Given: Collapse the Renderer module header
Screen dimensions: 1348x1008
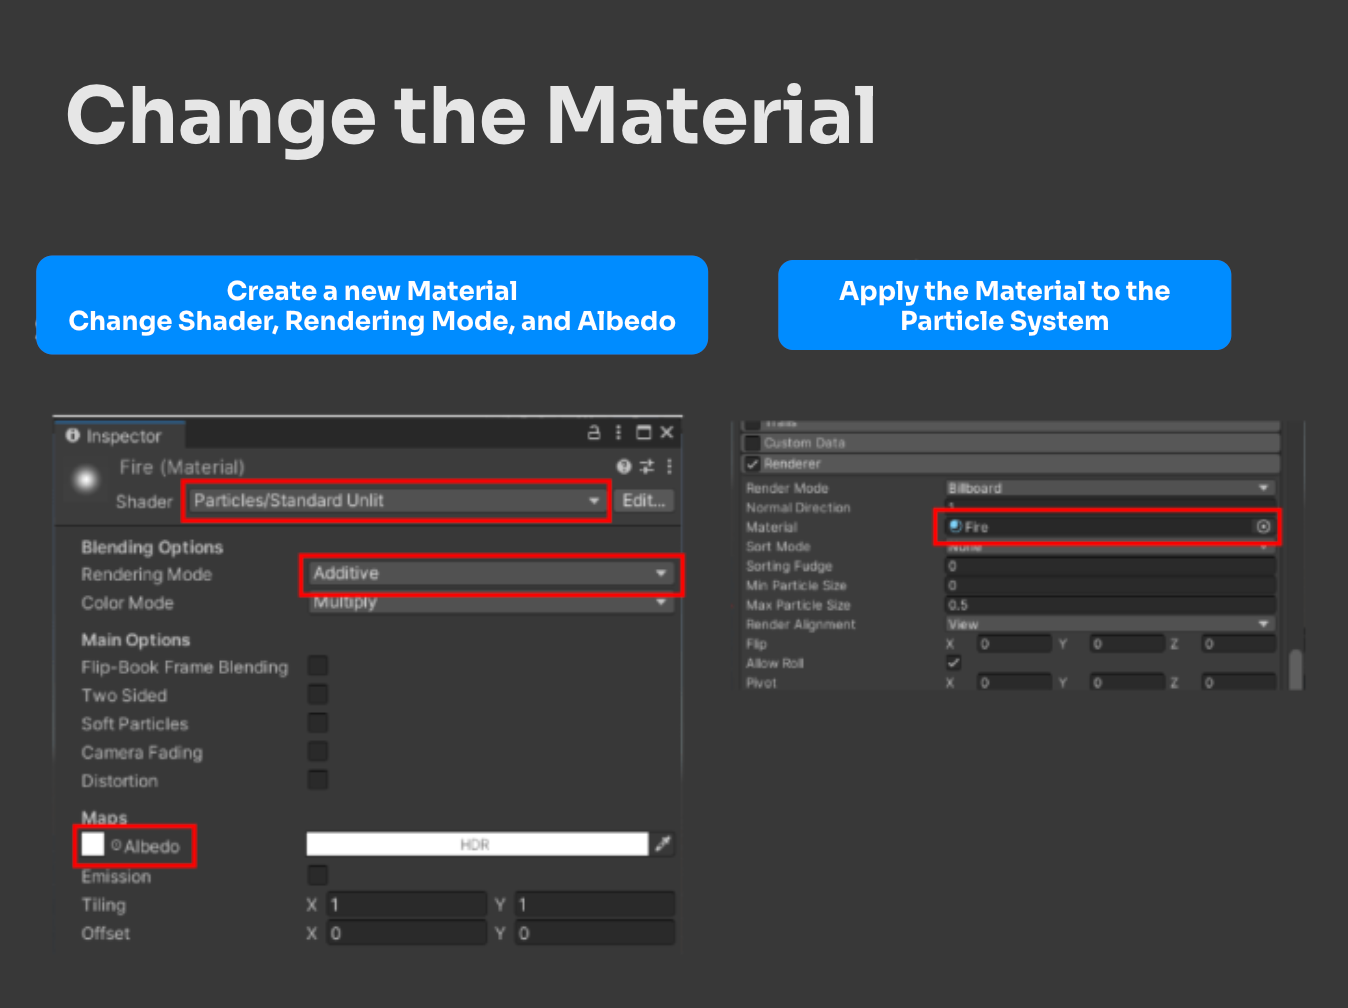Looking at the screenshot, I should coord(1010,464).
